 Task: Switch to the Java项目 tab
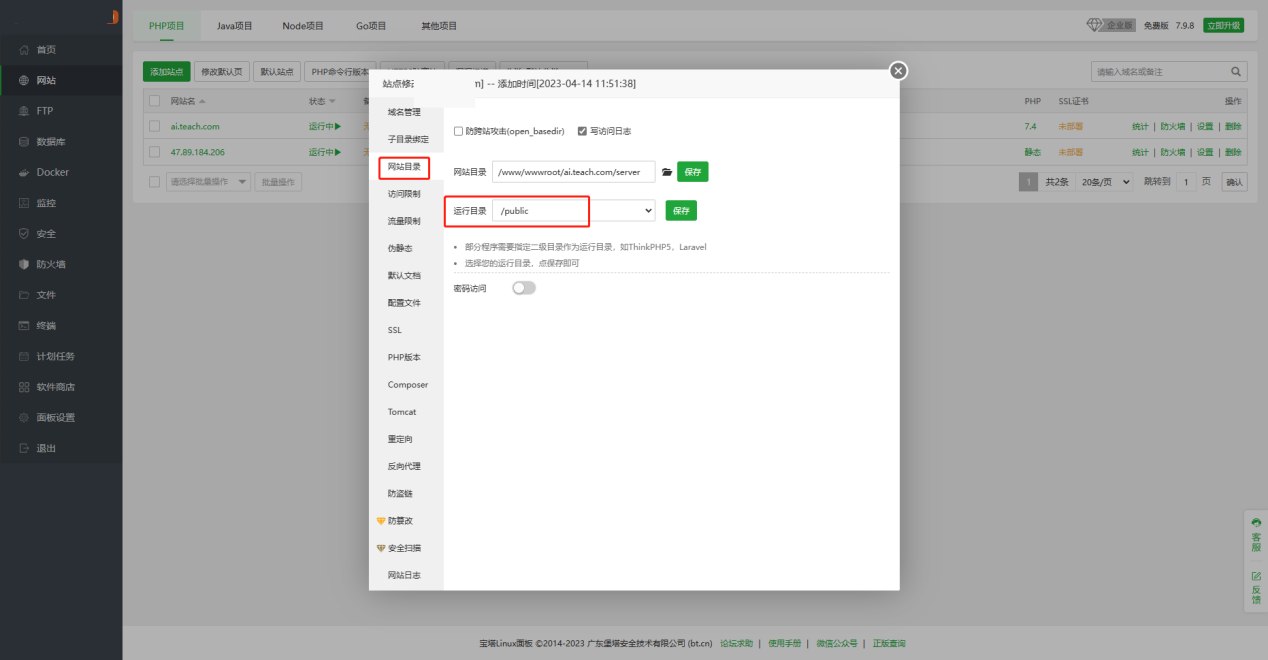(235, 25)
